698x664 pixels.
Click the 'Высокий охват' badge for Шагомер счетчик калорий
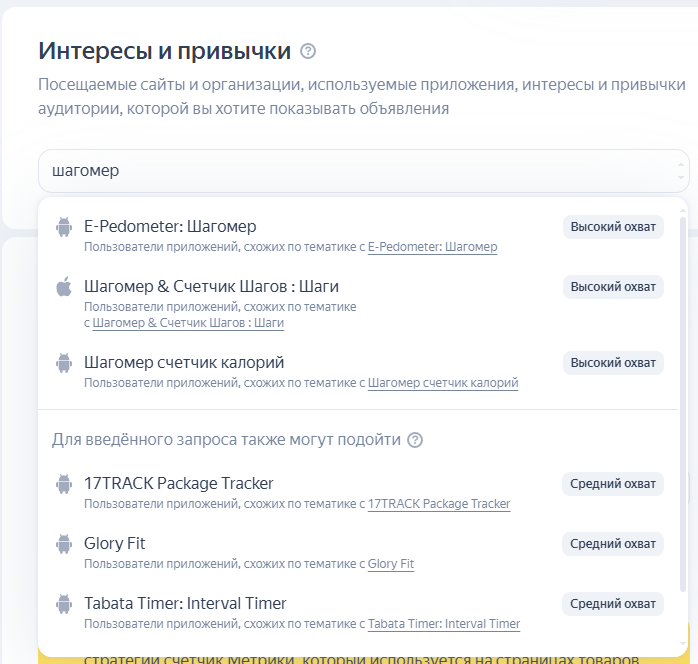point(613,363)
